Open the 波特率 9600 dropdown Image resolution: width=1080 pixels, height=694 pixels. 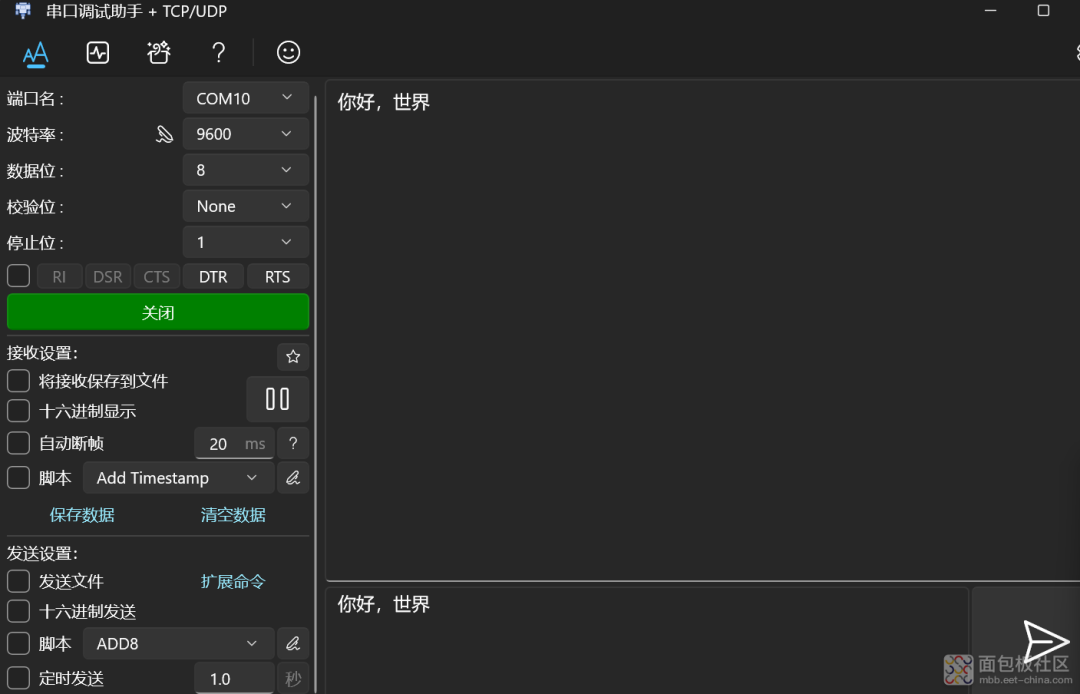246,134
